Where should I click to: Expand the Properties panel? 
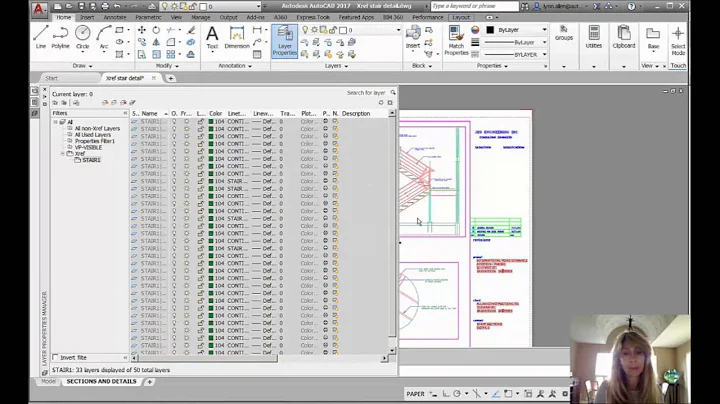tap(492, 66)
